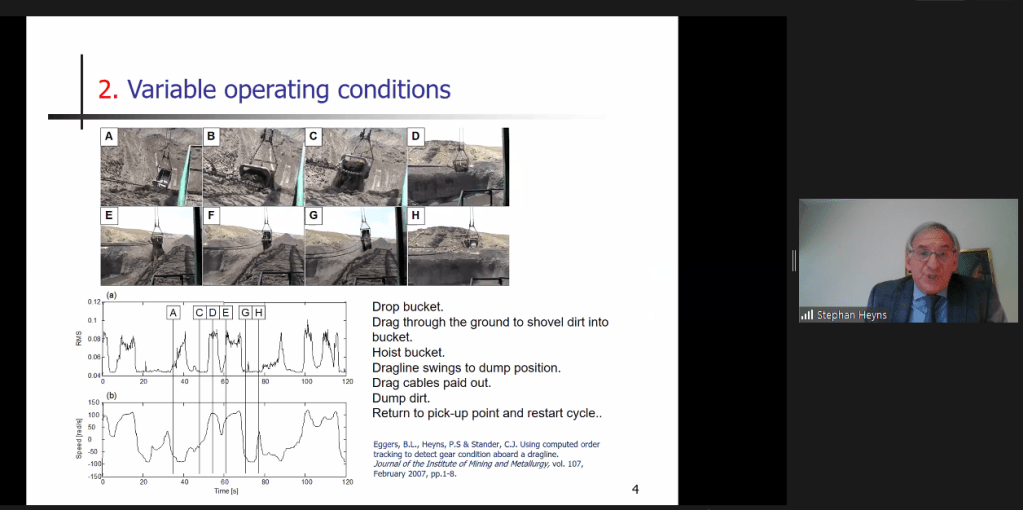This screenshot has width=1023, height=510.
Task: Click the Stephan Heyns name label
Action: pyautogui.click(x=852, y=315)
